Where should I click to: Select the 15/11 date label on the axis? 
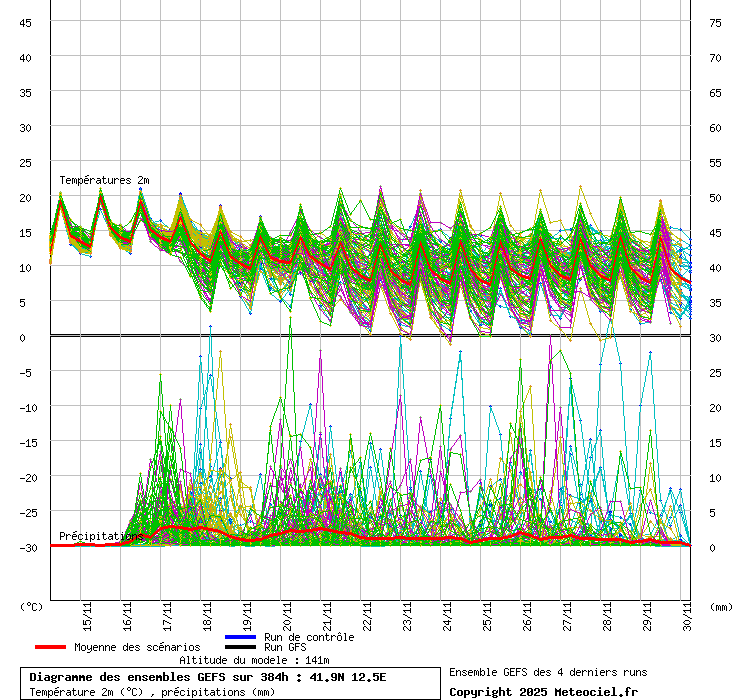click(88, 611)
